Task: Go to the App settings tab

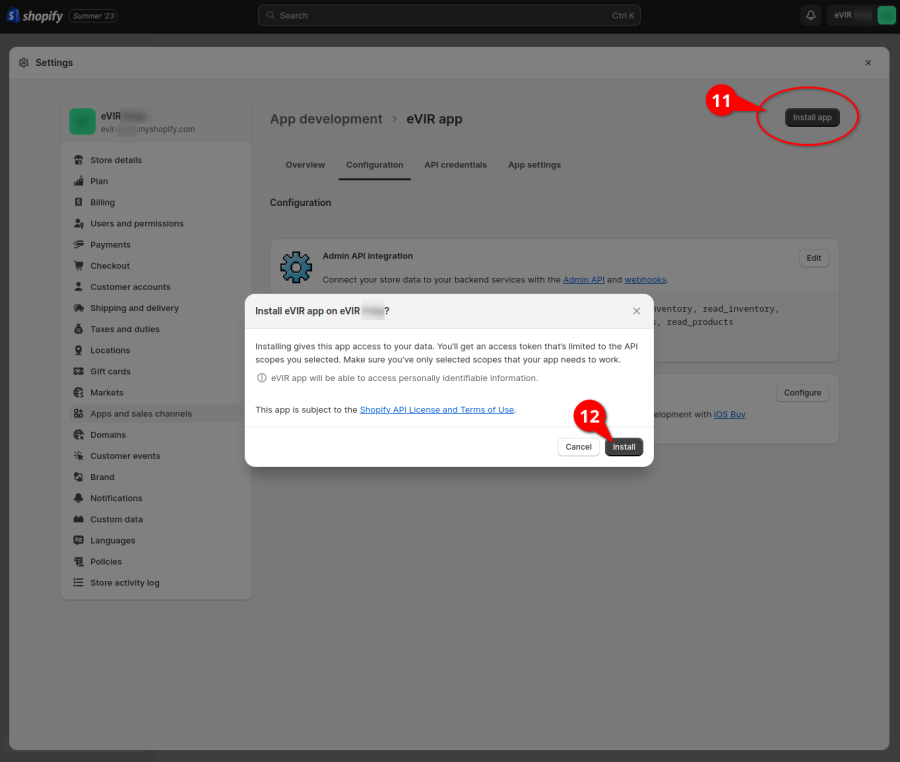Action: [x=534, y=165]
